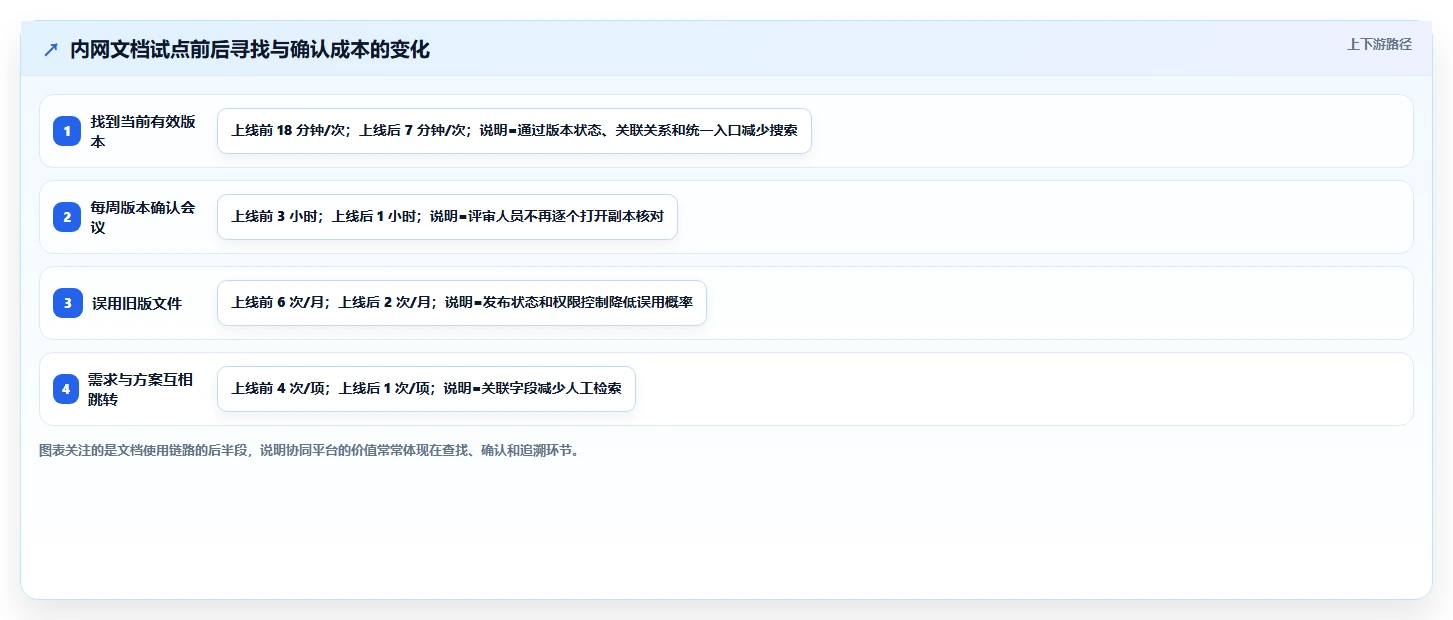1453x620 pixels.
Task: Select the 需求与方案互相跳转 step label
Action: [x=140, y=389]
